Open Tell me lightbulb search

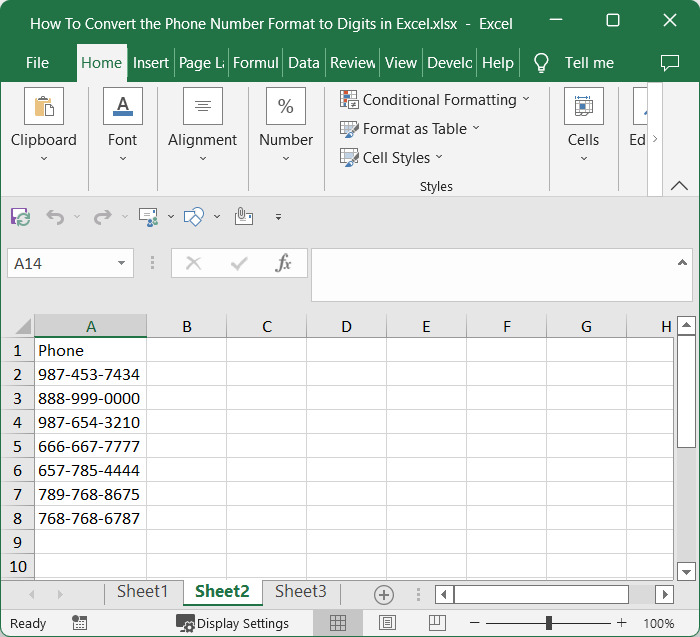click(541, 63)
